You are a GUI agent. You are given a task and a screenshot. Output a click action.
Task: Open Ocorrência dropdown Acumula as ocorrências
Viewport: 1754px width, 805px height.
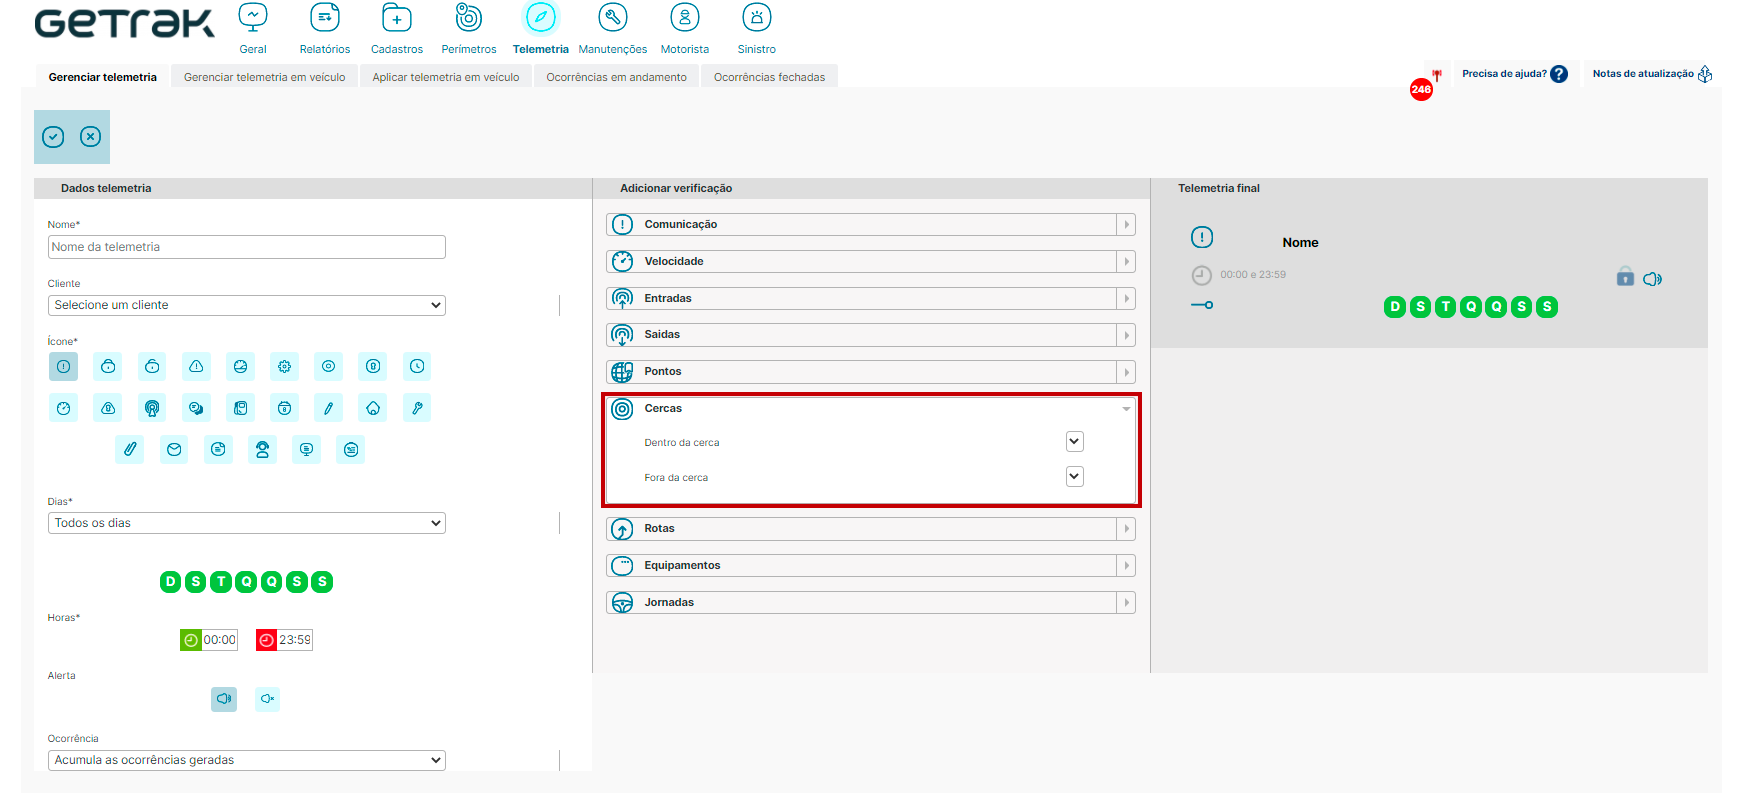tap(247, 760)
